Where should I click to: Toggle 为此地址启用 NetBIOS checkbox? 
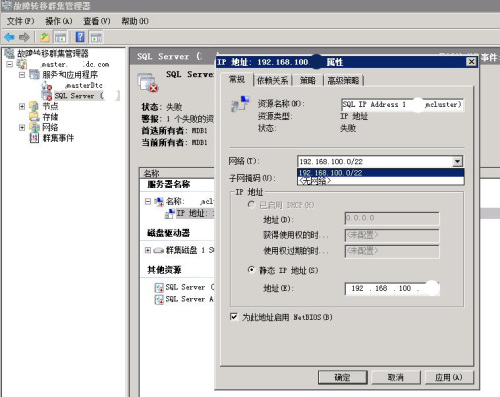coord(234,317)
